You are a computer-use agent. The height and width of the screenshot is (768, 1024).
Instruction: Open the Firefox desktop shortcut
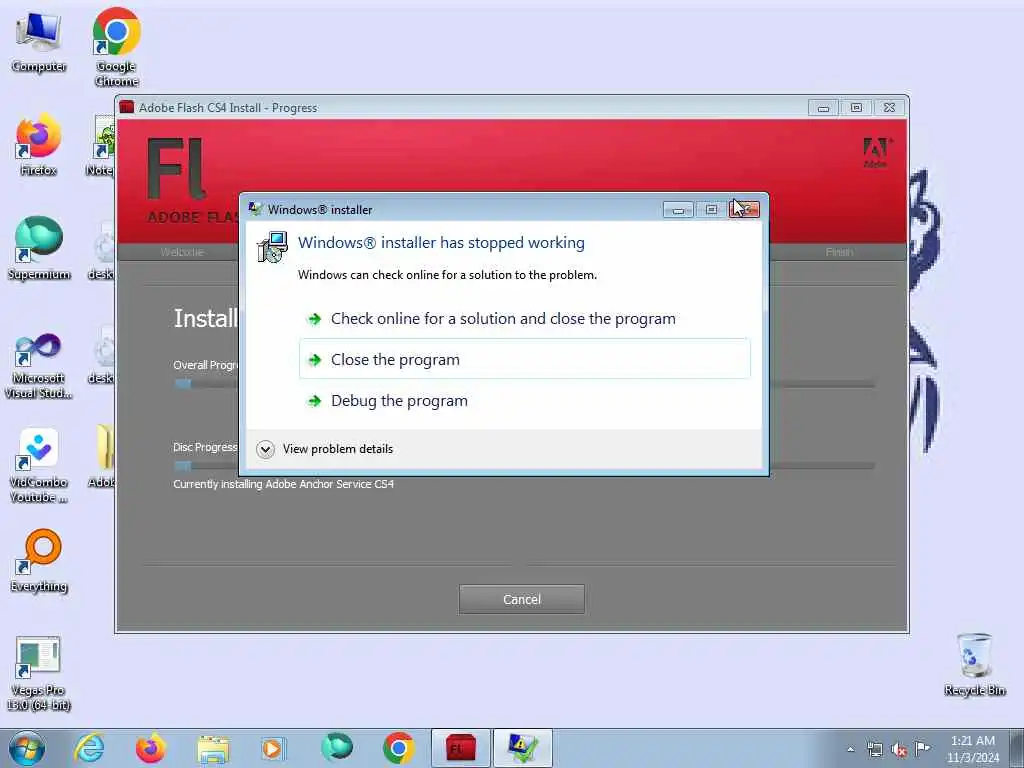[39, 145]
